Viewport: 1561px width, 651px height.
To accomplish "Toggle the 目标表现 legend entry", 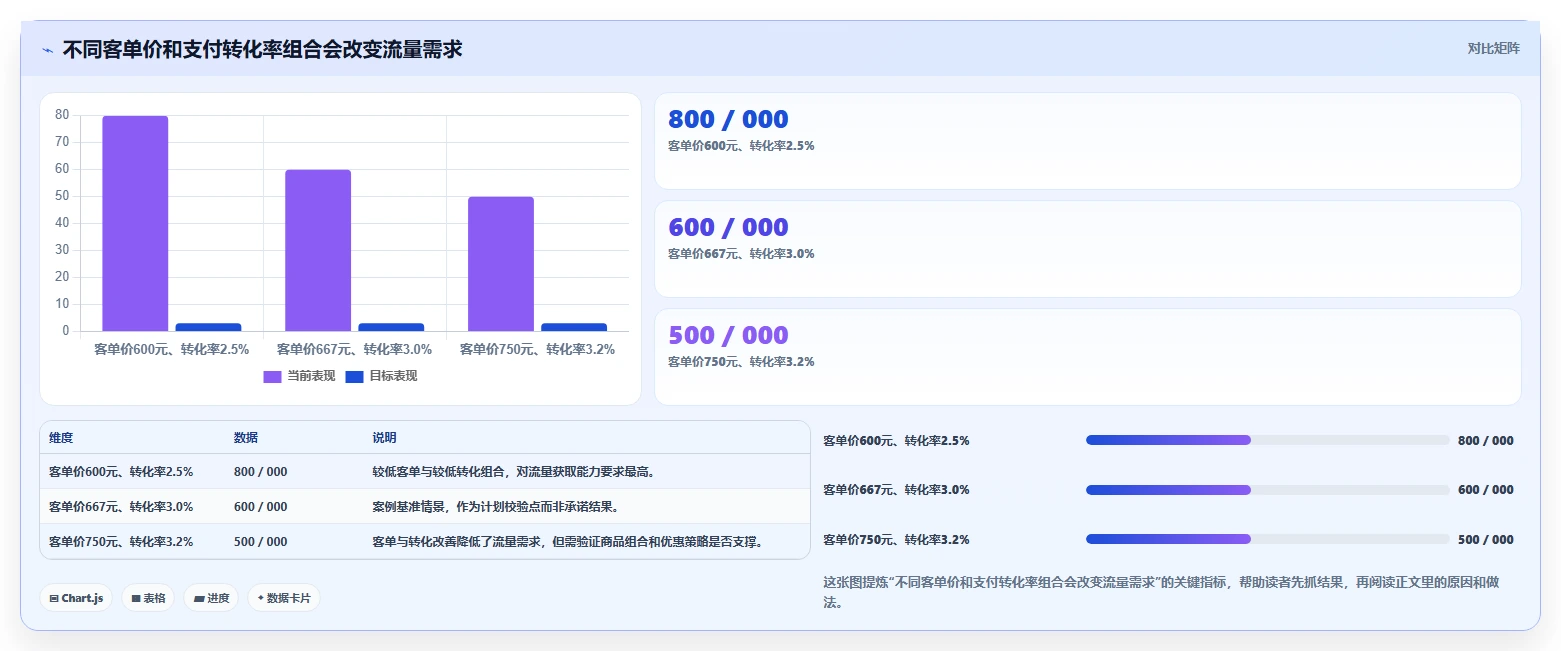I will pos(381,376).
